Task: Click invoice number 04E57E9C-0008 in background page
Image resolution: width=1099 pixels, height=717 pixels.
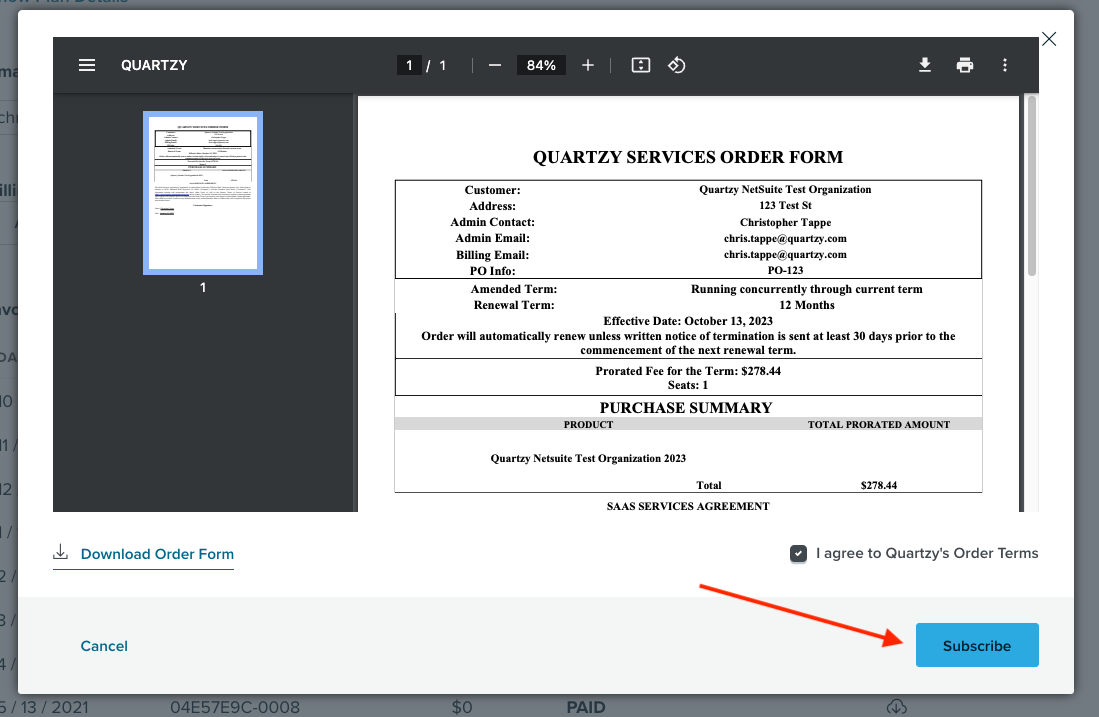Action: [x=235, y=707]
